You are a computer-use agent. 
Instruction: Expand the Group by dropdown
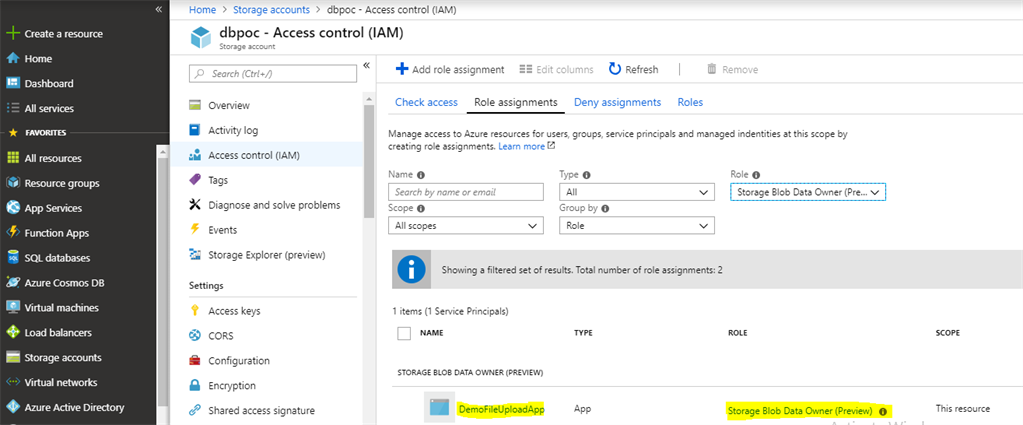click(637, 226)
